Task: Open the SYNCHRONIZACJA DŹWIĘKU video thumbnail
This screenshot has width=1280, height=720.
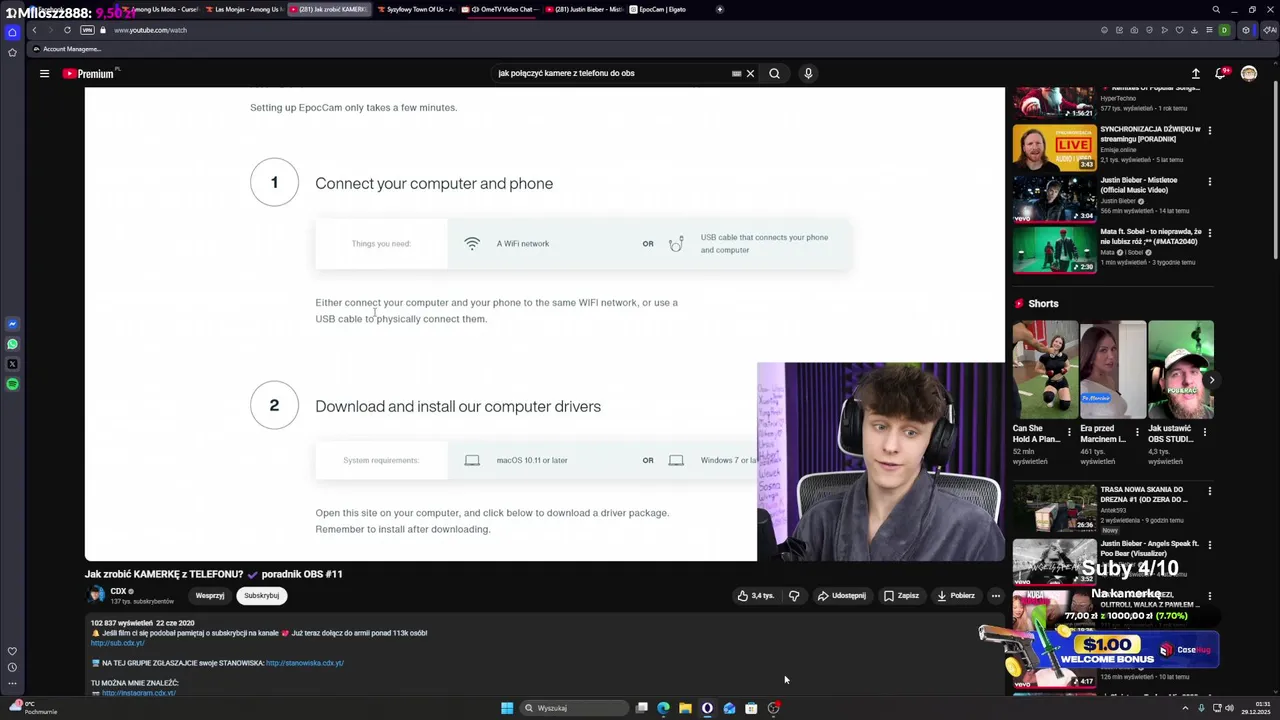Action: click(1055, 147)
